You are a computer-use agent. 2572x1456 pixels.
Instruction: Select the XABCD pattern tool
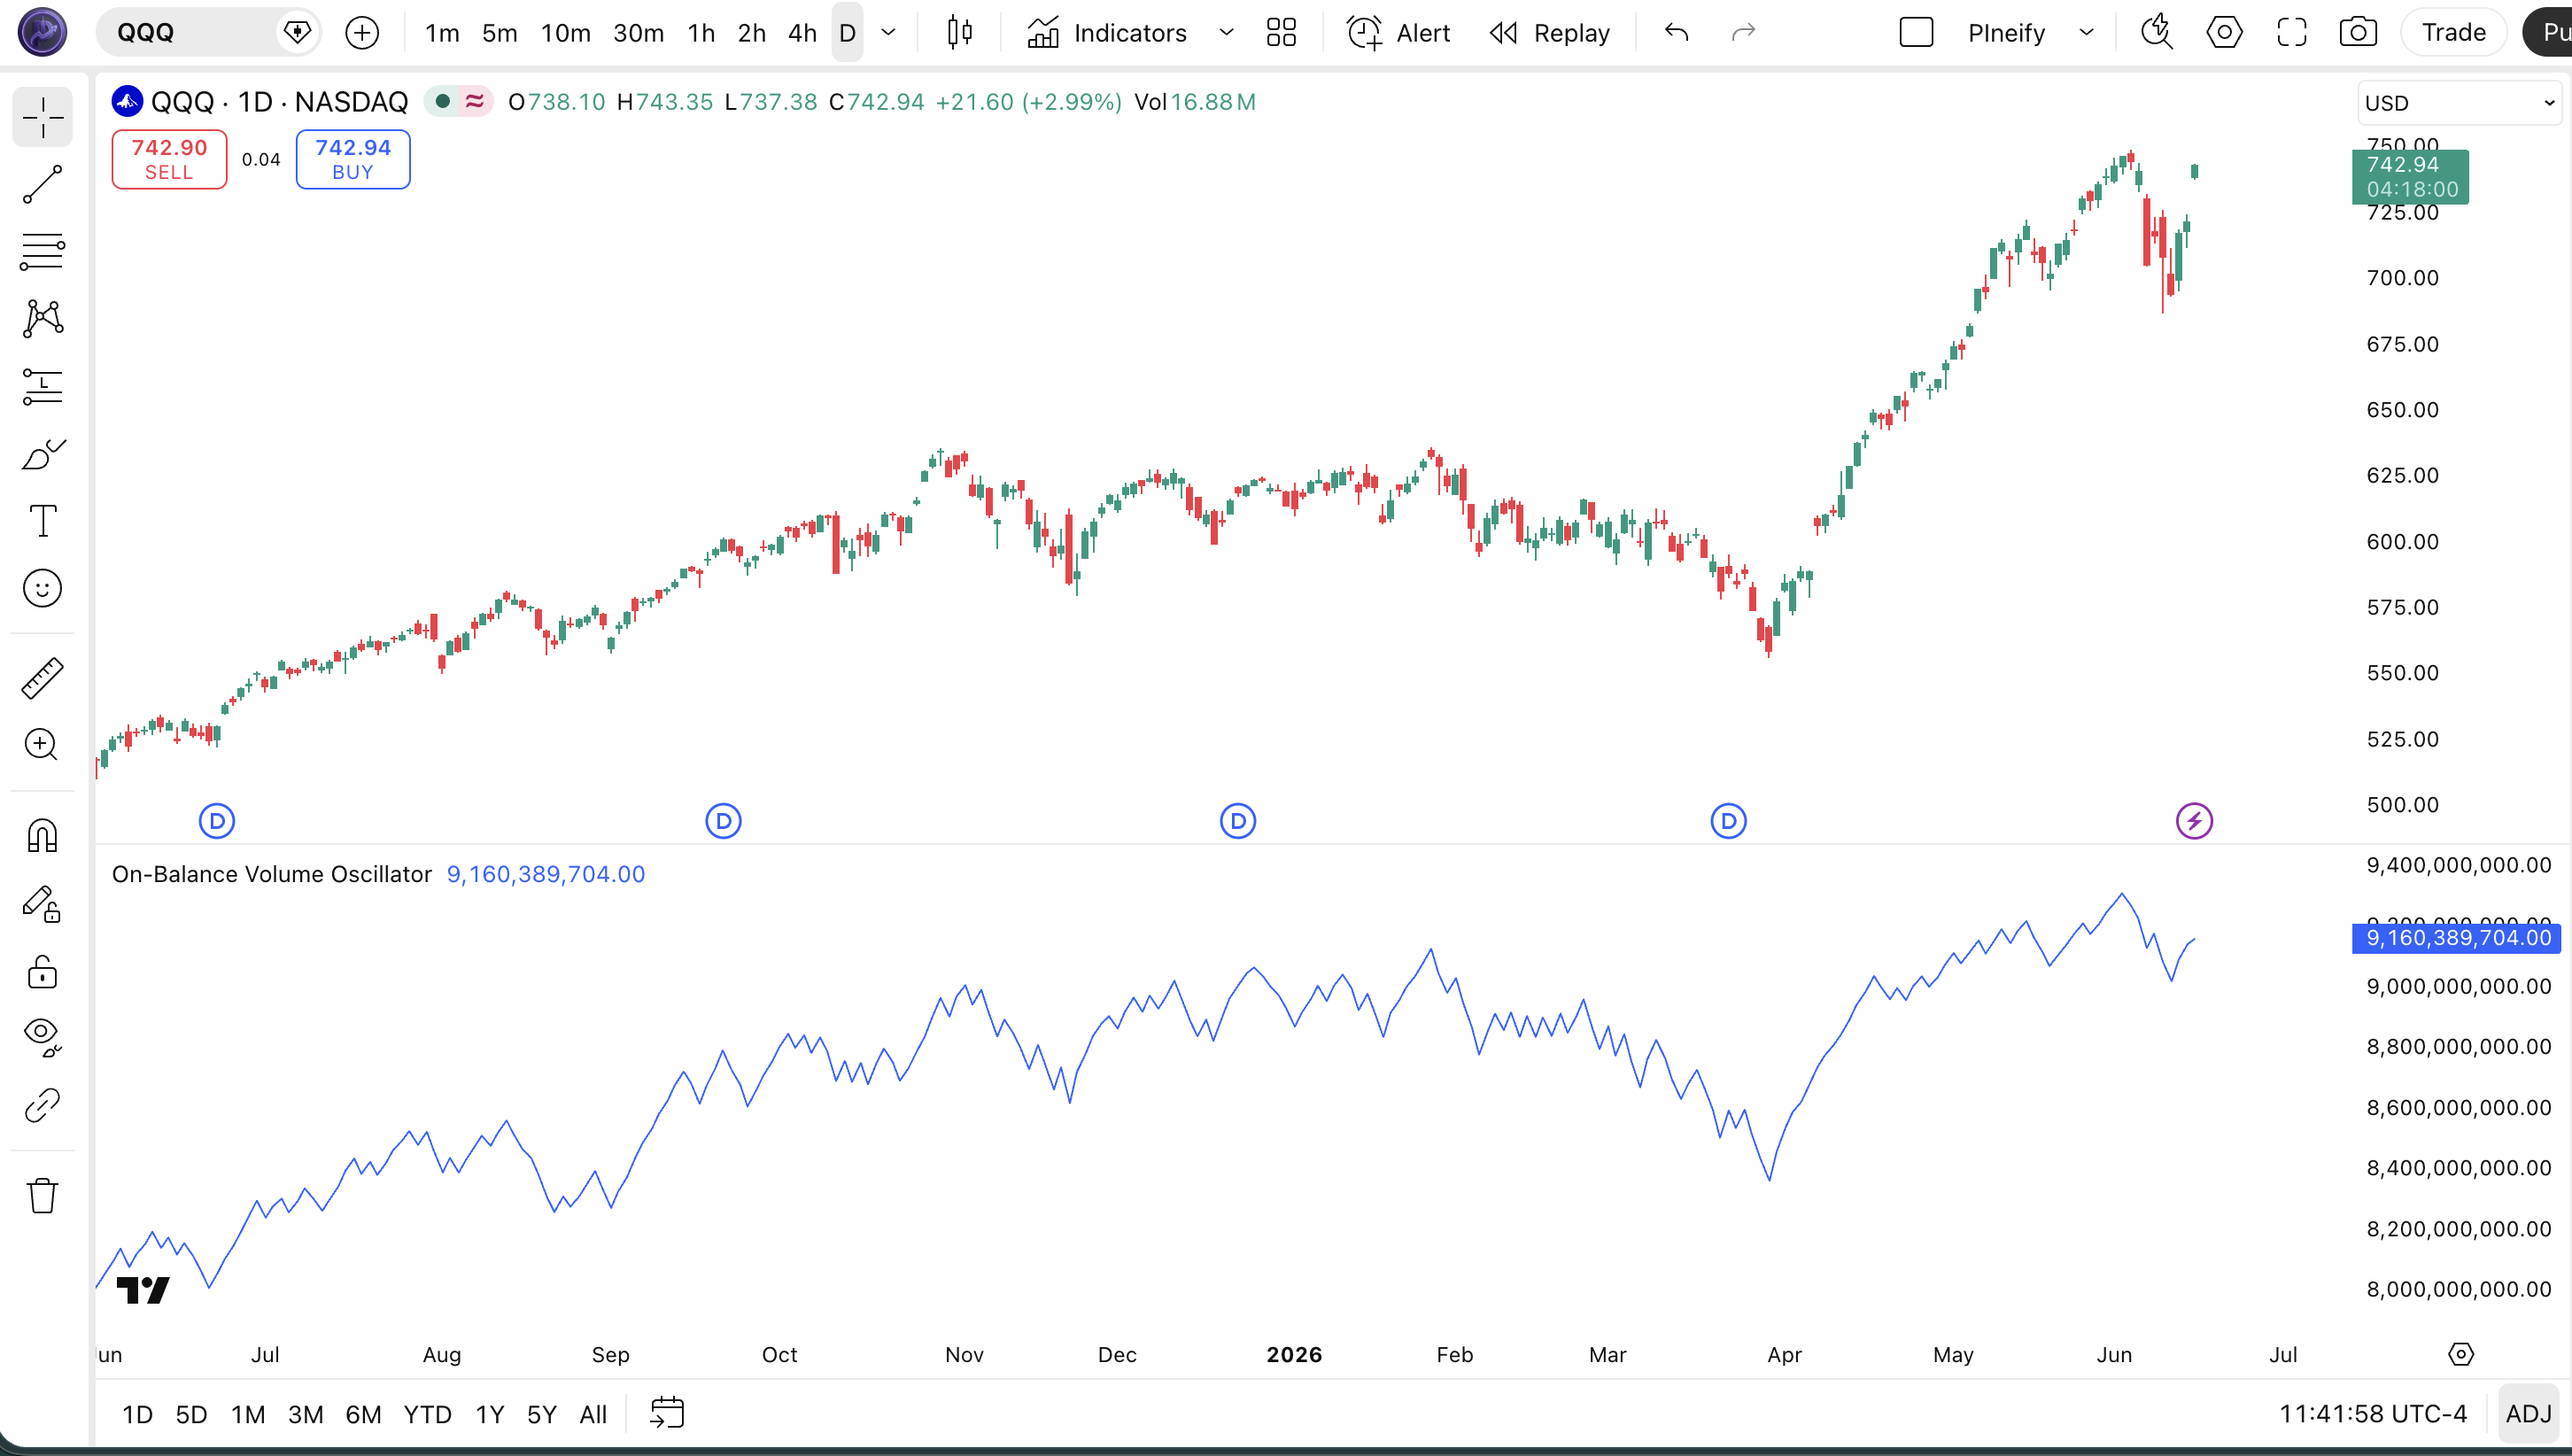coord(42,319)
